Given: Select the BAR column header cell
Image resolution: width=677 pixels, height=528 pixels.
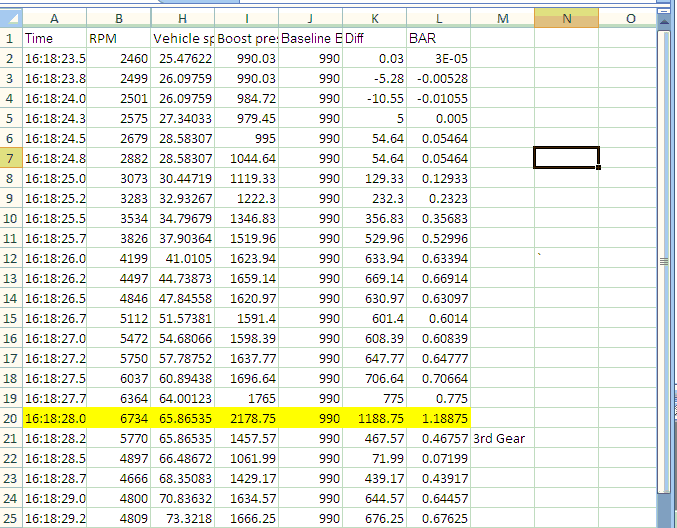Looking at the screenshot, I should pos(438,38).
